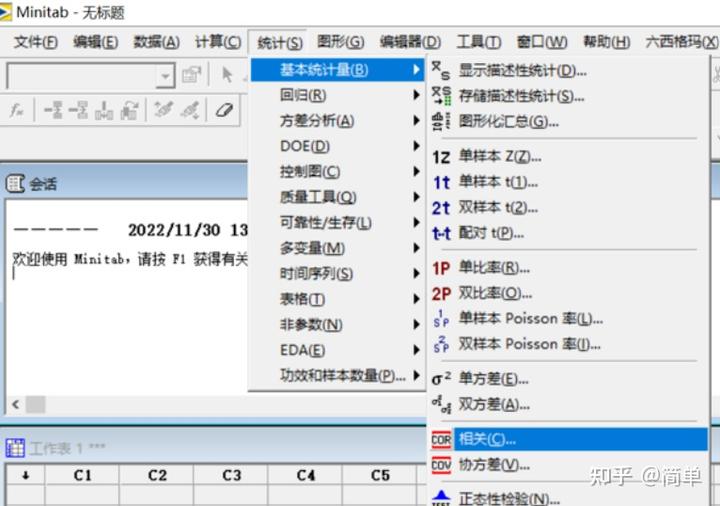Expand the EDA(E) submenu
720x506 pixels.
(338, 350)
